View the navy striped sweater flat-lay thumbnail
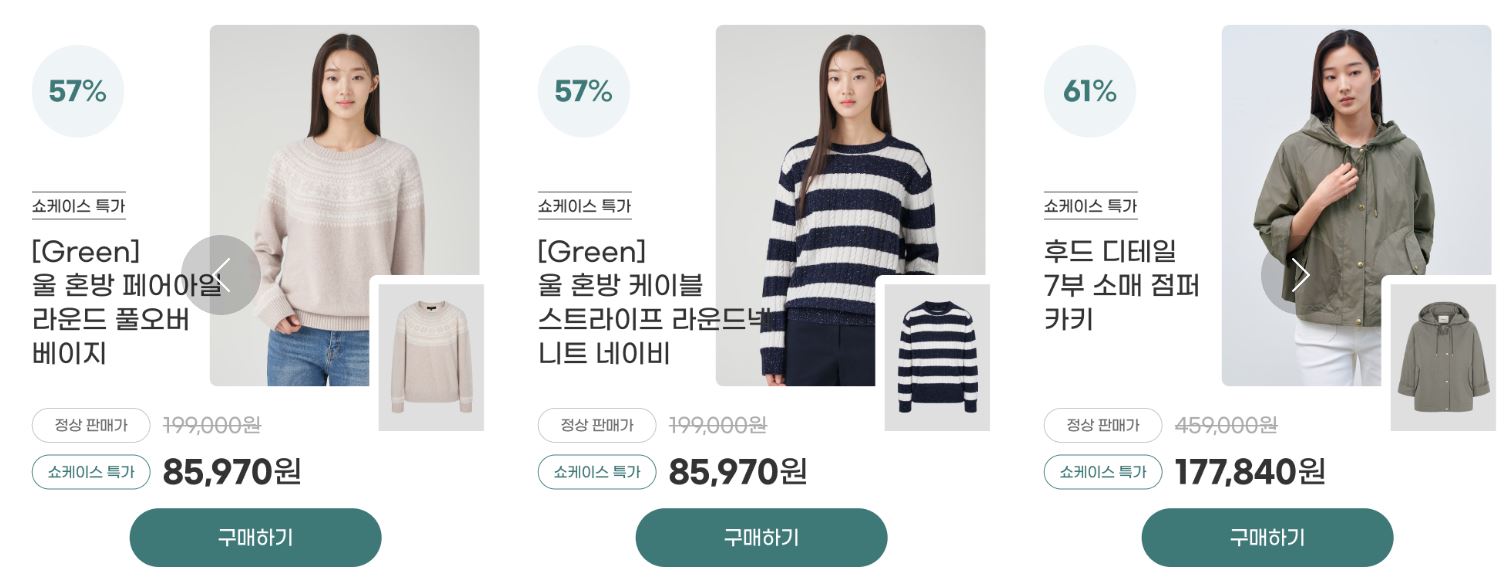 pos(937,358)
